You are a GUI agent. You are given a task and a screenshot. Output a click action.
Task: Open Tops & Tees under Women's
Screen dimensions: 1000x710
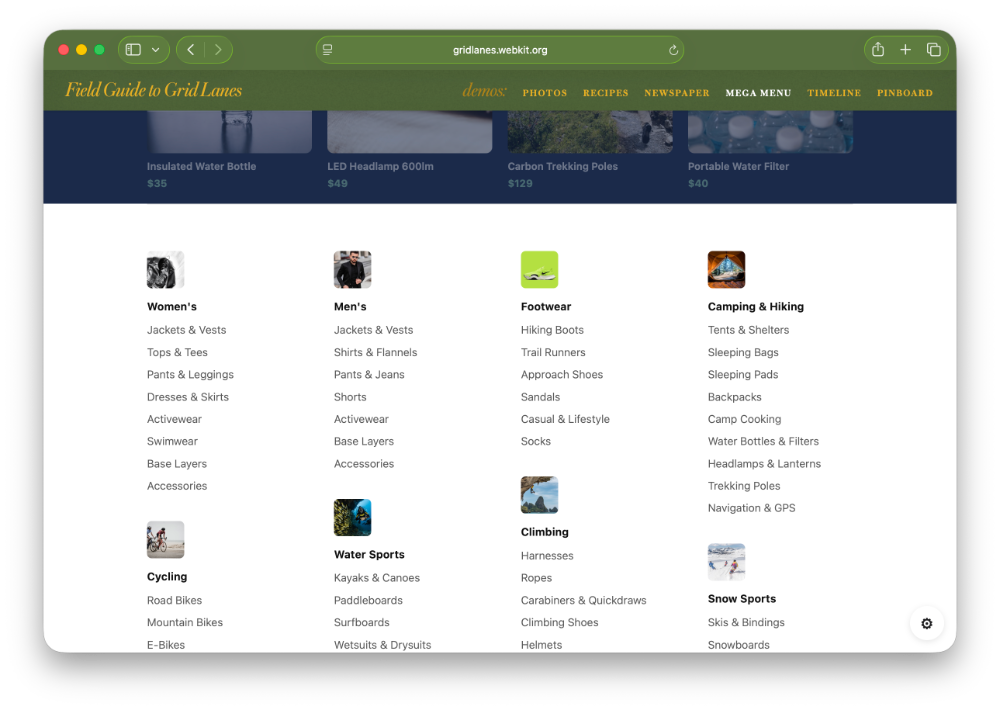(177, 352)
